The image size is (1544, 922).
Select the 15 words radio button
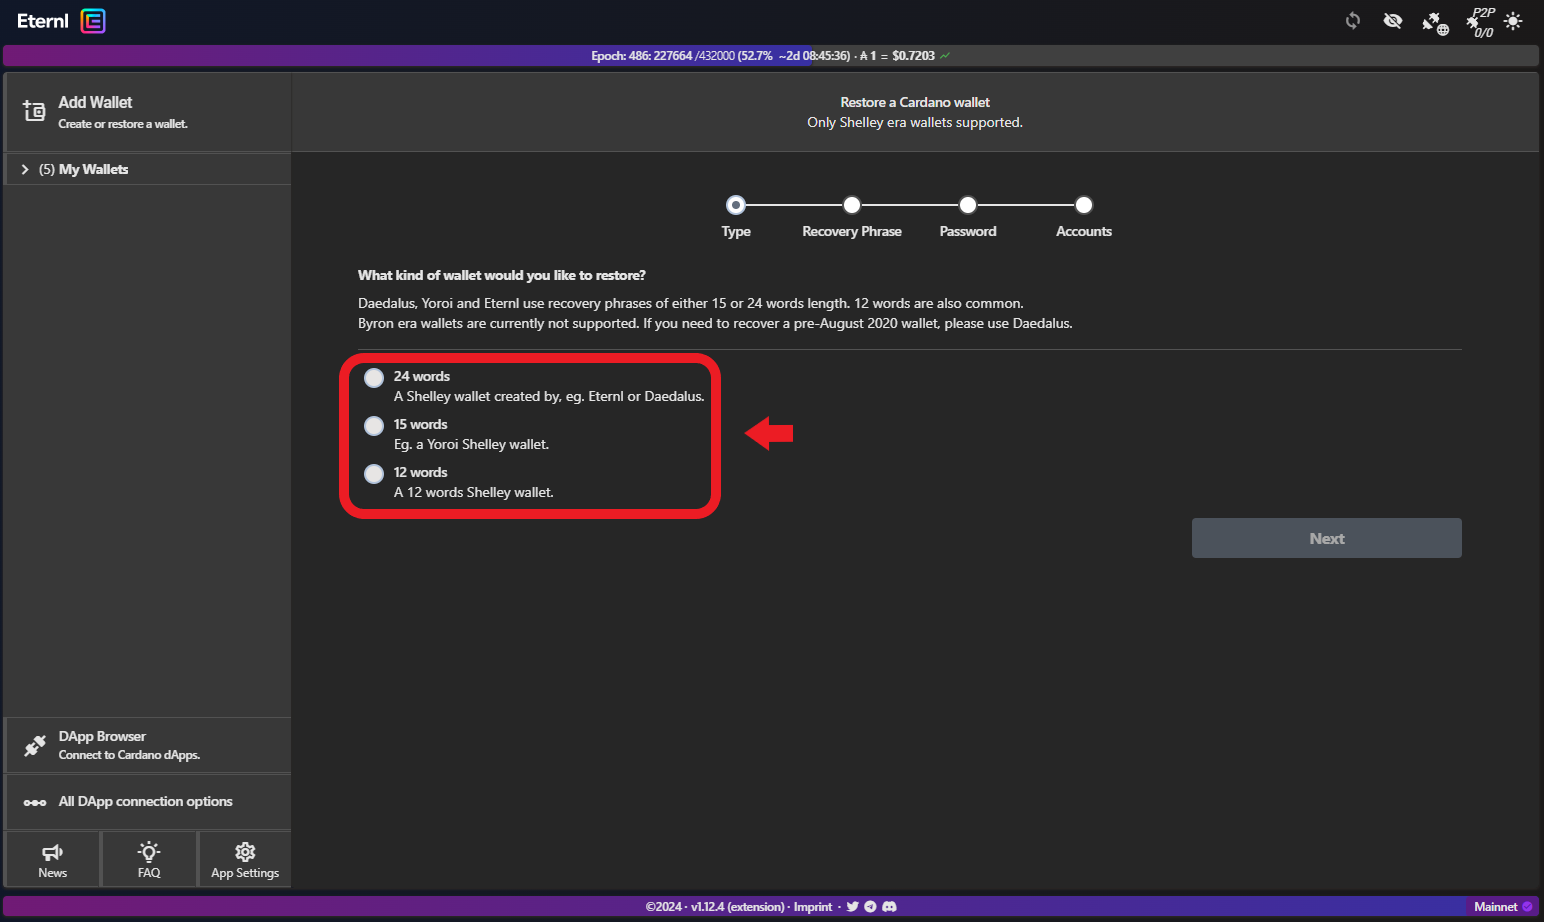(374, 426)
